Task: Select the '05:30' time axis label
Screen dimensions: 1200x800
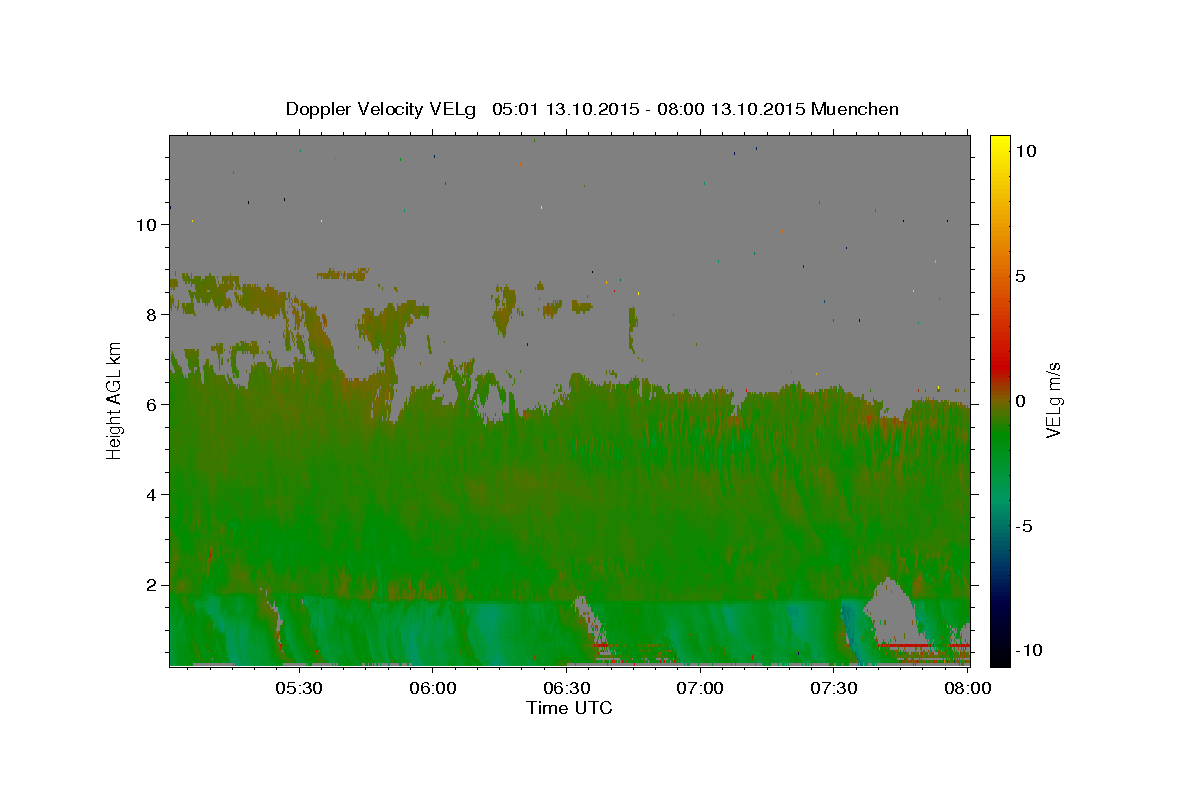Action: [x=298, y=689]
